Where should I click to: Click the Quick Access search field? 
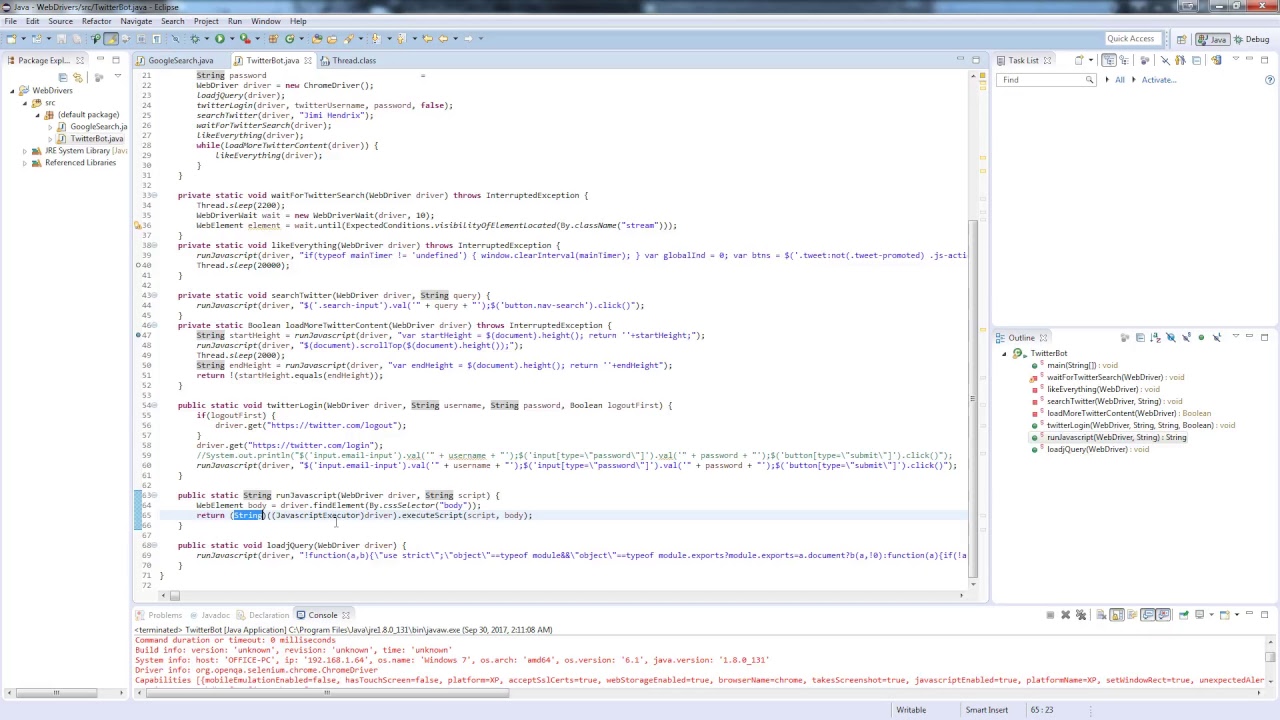[1131, 39]
